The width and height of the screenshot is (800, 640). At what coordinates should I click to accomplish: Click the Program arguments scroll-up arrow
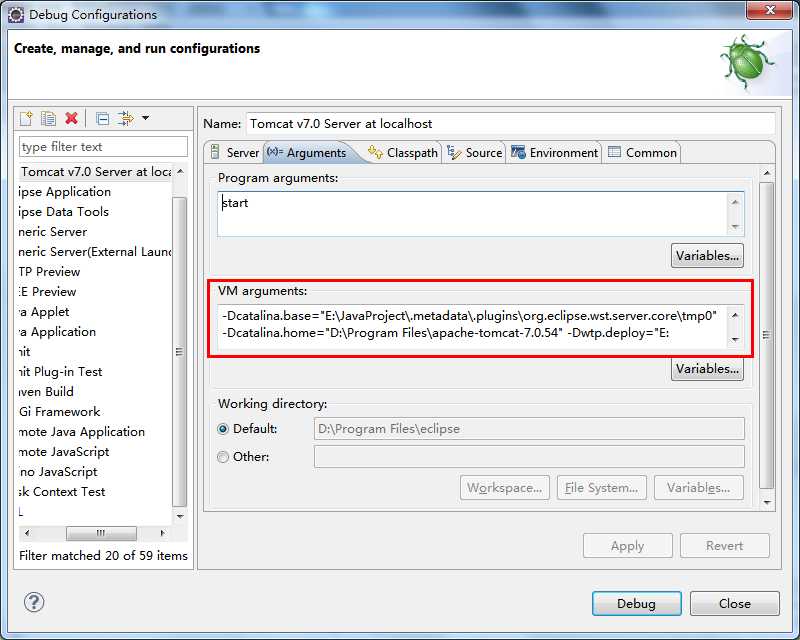[x=735, y=202]
